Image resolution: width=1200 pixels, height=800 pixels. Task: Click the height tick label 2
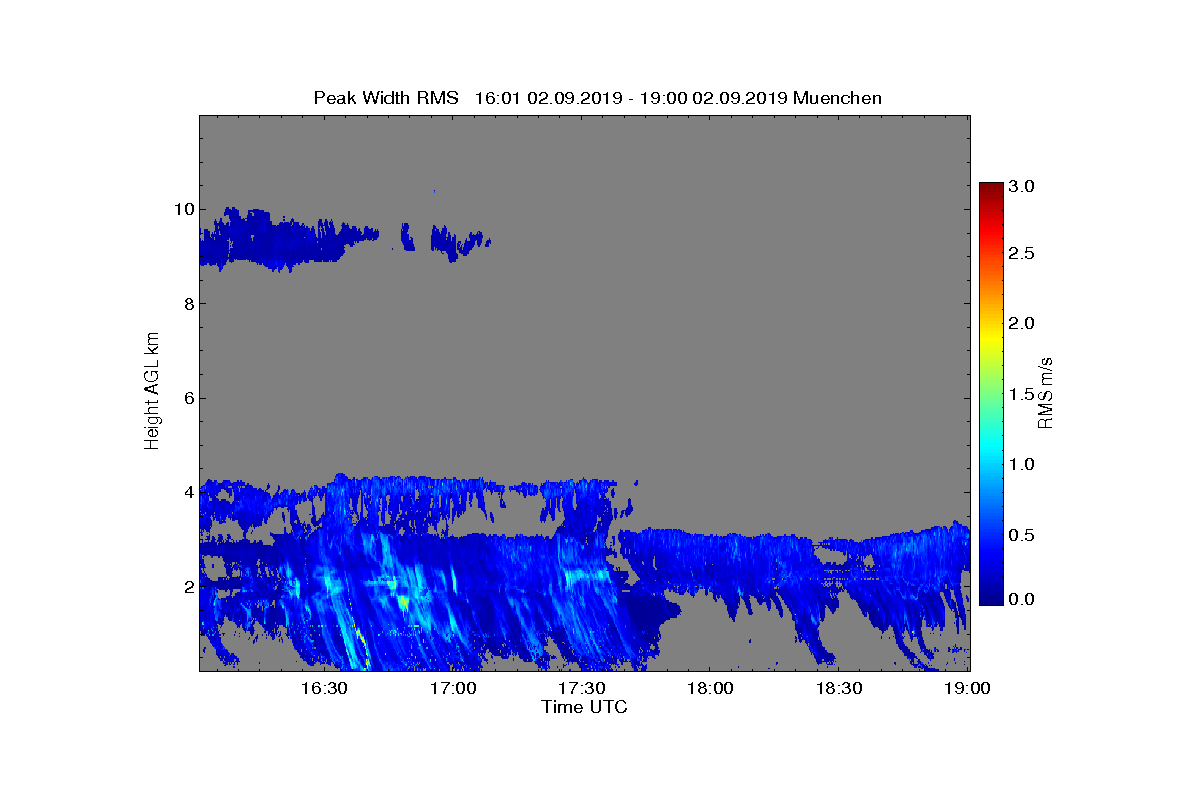pos(187,586)
